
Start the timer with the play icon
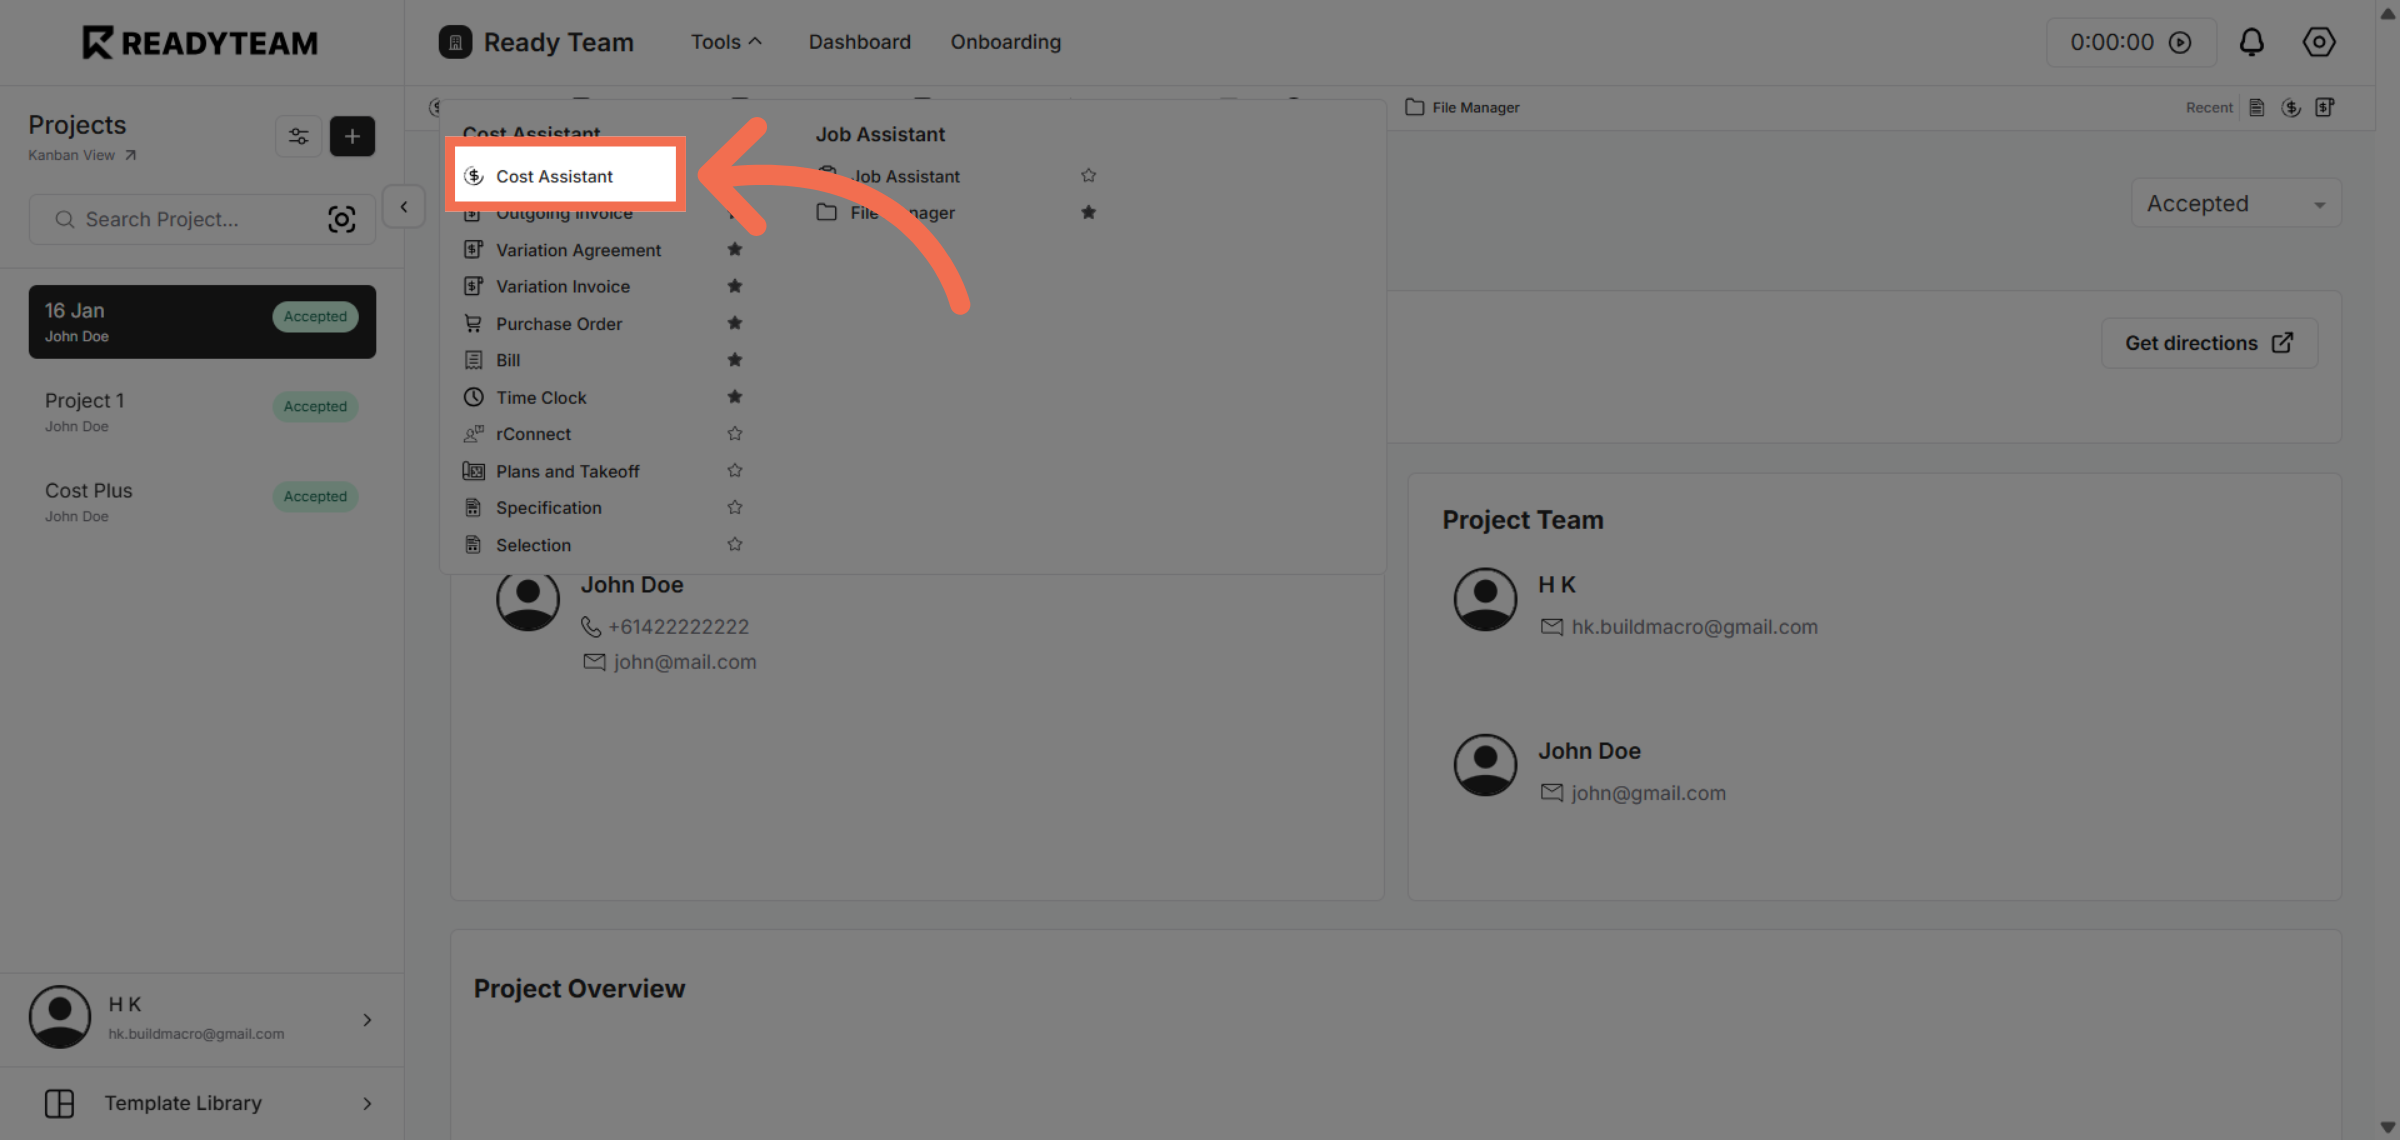pos(2180,42)
